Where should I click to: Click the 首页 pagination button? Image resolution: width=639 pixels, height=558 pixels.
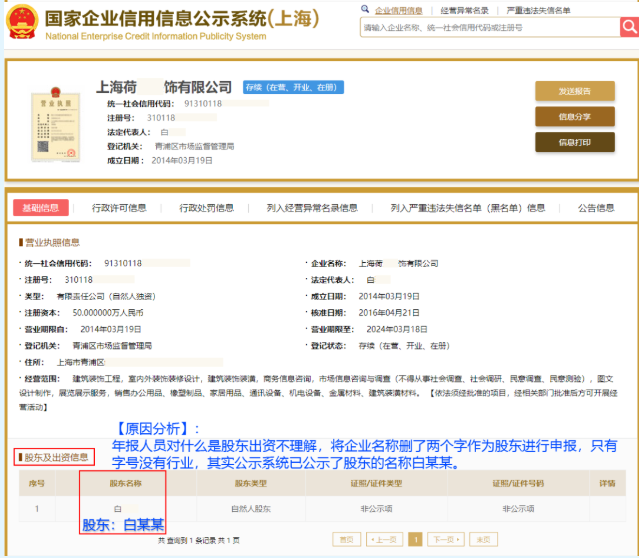(346, 540)
